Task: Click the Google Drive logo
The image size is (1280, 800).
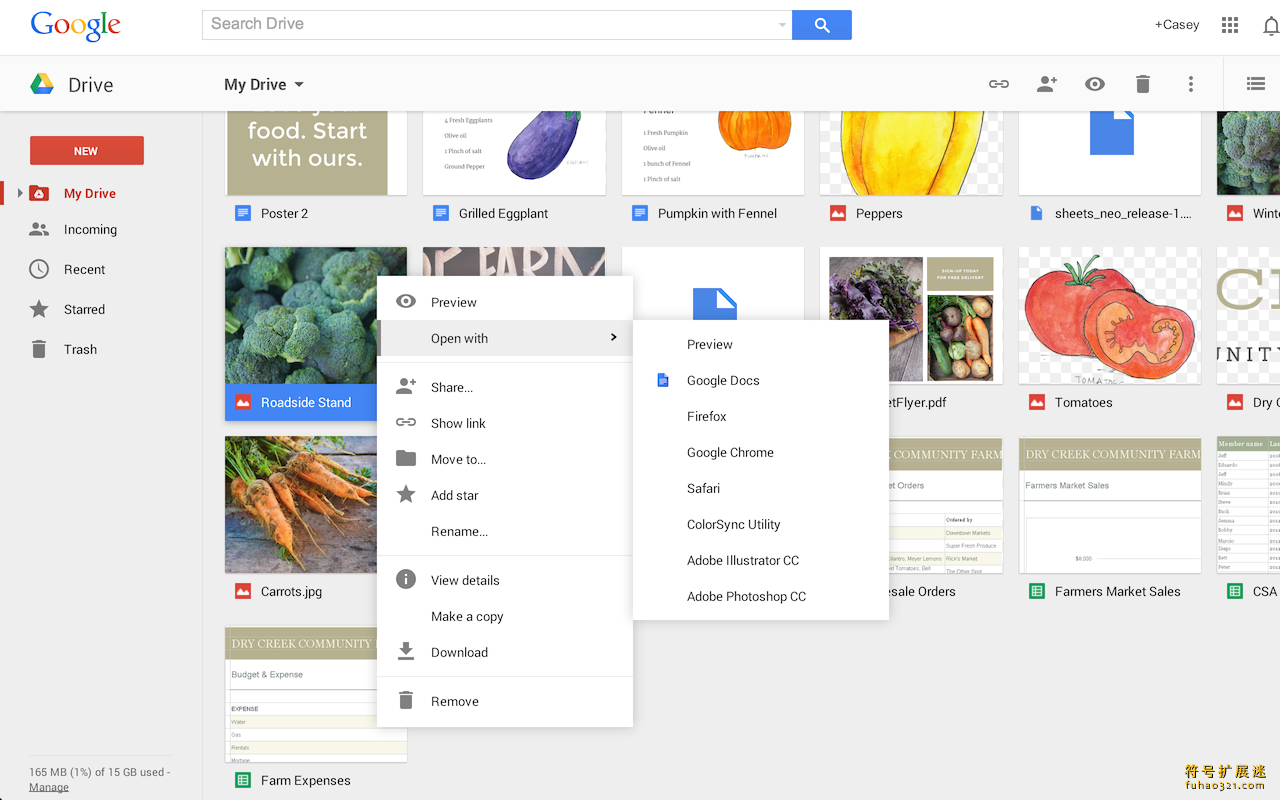Action: [x=42, y=84]
